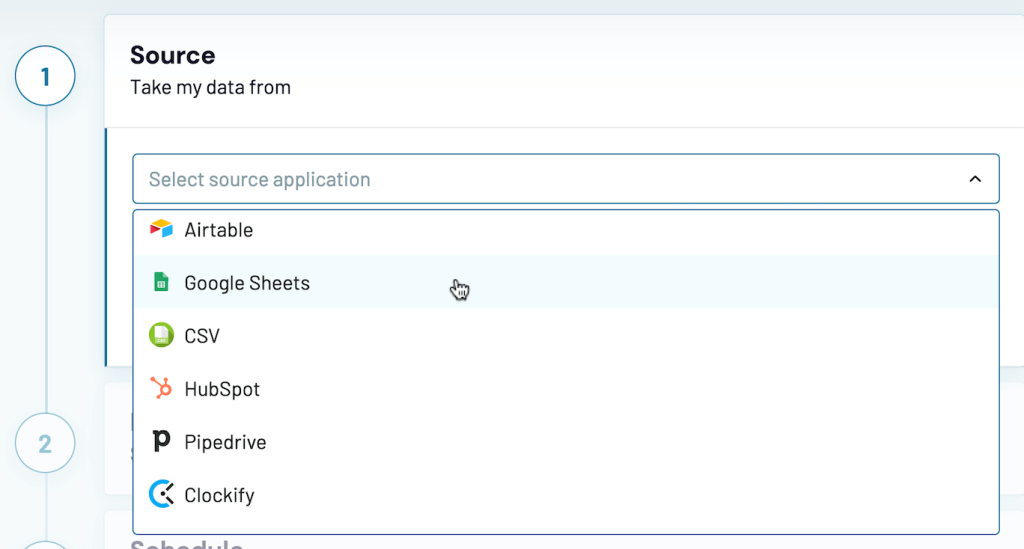Click the Google Sheets green icon

coord(161,282)
